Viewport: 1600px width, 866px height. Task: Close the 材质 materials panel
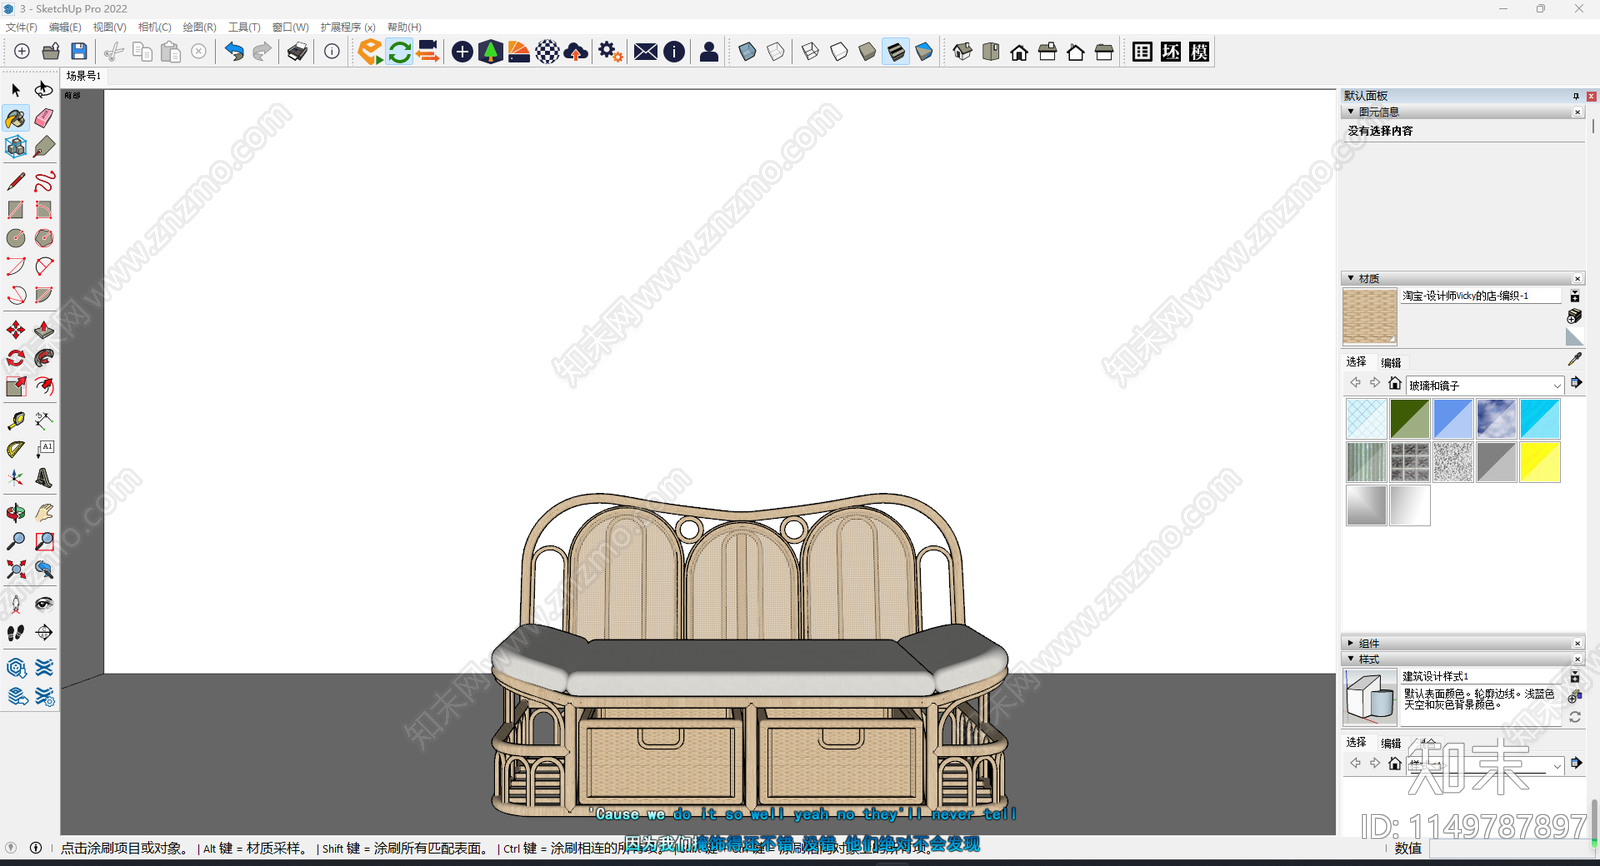click(x=1578, y=278)
